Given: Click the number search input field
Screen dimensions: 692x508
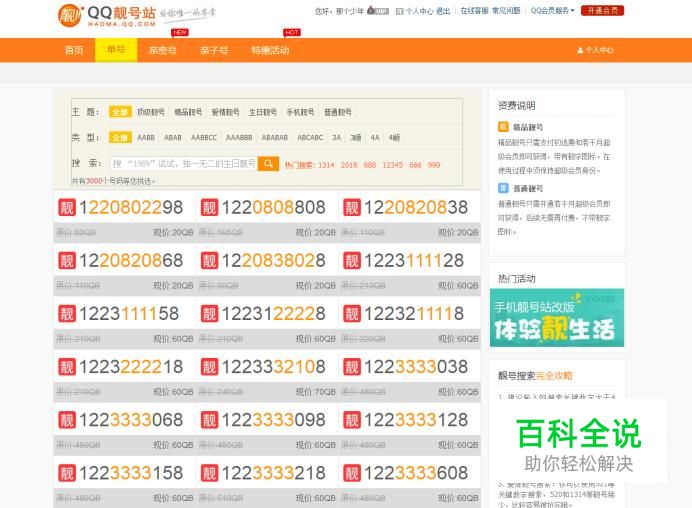Looking at the screenshot, I should pyautogui.click(x=184, y=164).
